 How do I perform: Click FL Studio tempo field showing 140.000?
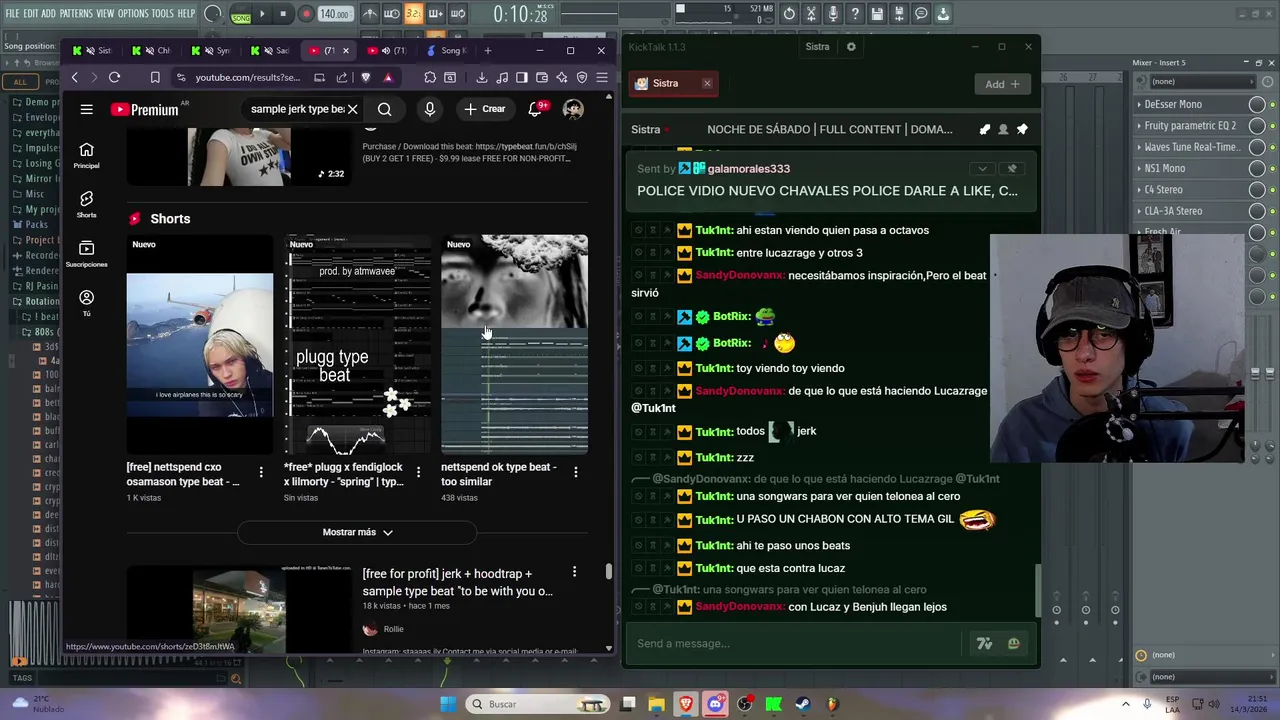click(x=335, y=14)
